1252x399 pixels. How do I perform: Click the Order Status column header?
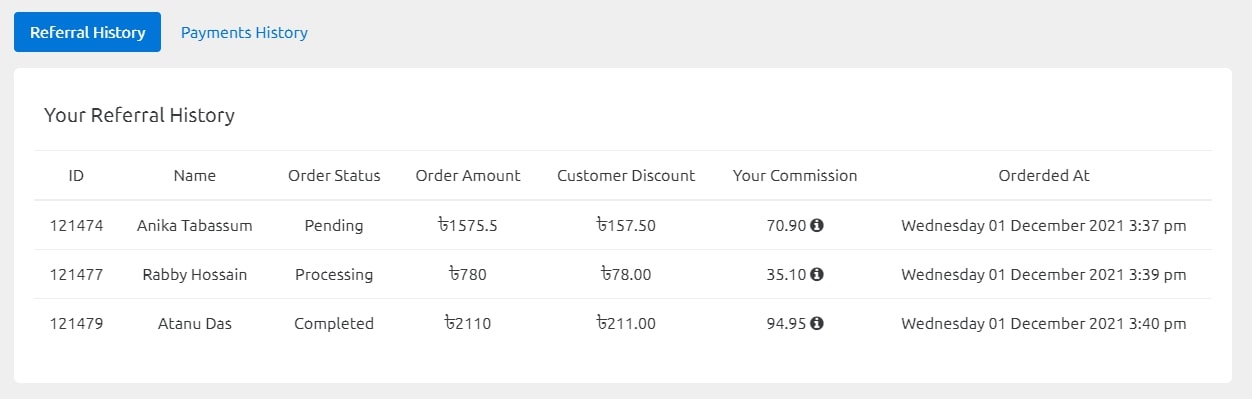[334, 175]
